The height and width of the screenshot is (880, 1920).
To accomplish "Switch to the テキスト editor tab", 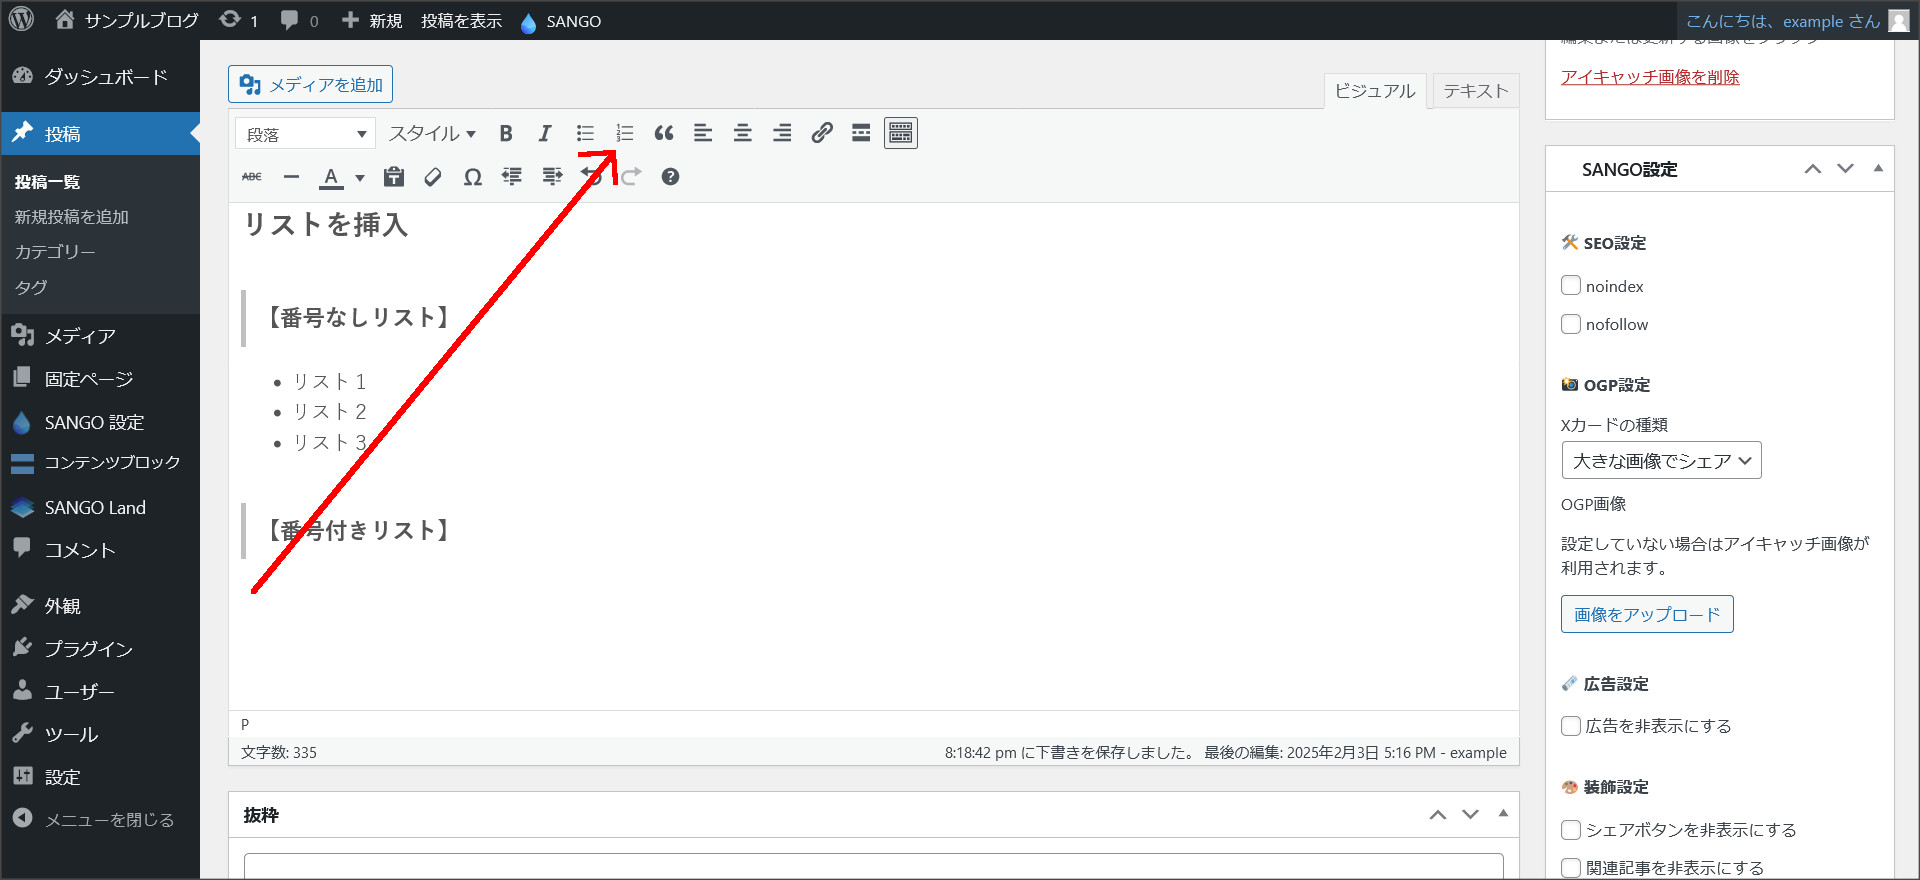I will [1475, 91].
